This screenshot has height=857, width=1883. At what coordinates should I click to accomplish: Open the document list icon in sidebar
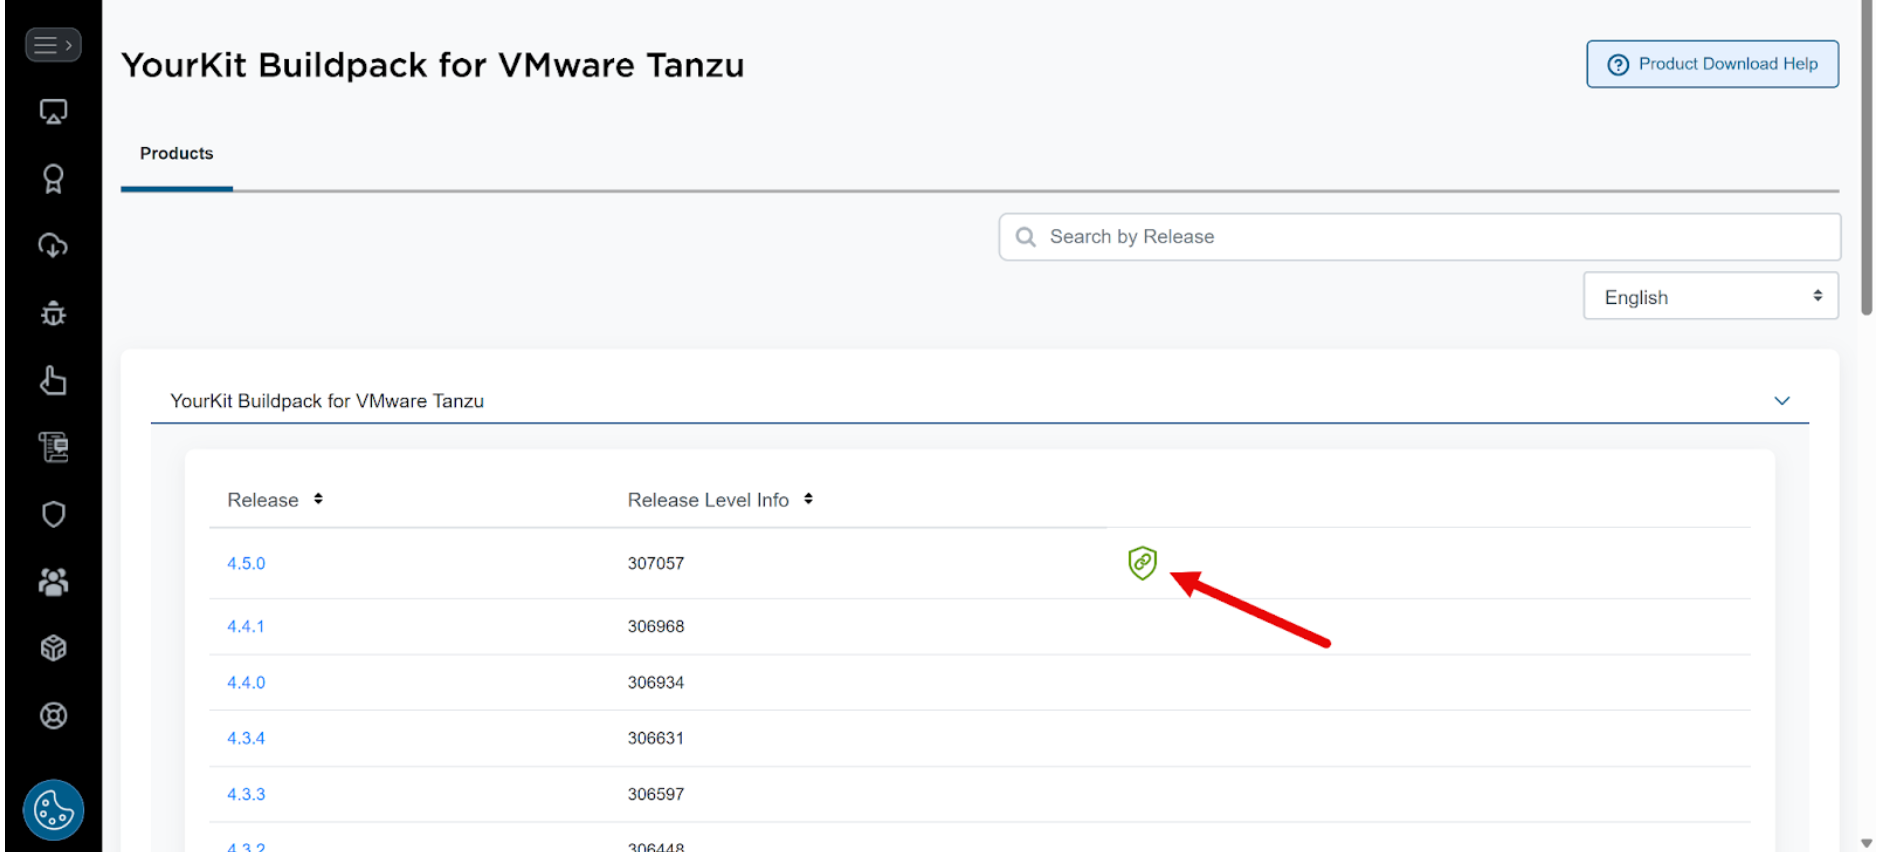53,448
